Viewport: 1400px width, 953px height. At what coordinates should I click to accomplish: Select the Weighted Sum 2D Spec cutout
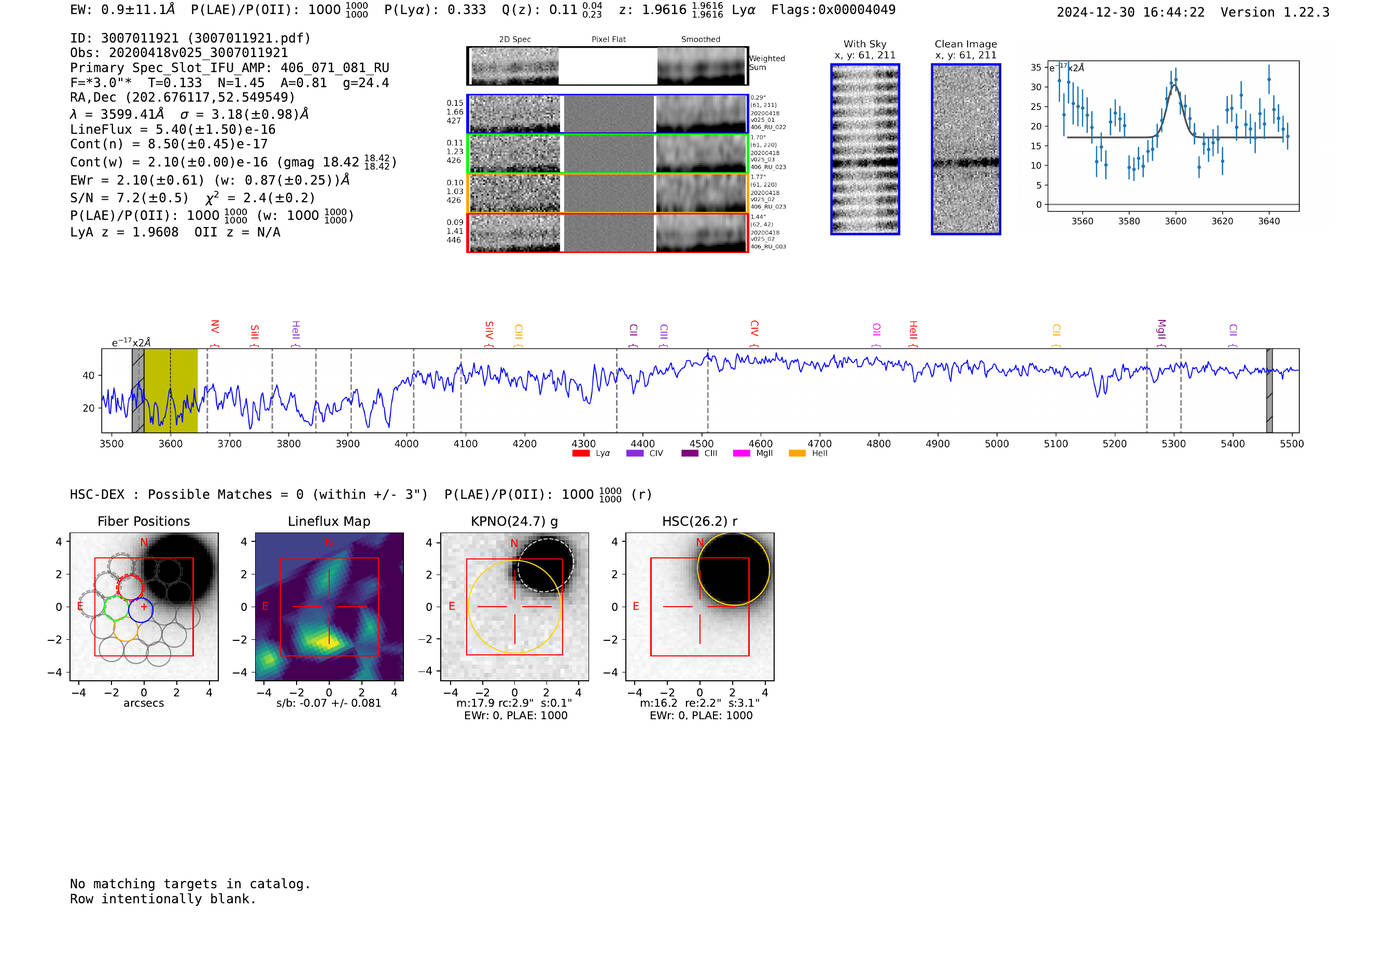point(514,66)
